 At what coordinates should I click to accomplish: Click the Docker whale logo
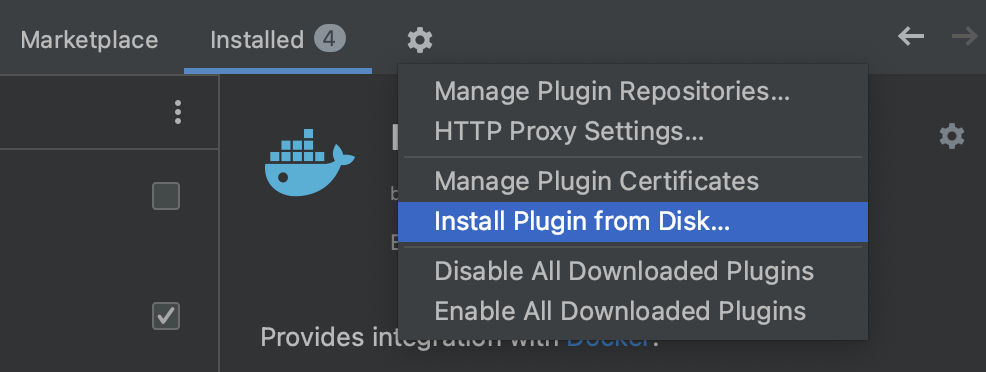309,163
